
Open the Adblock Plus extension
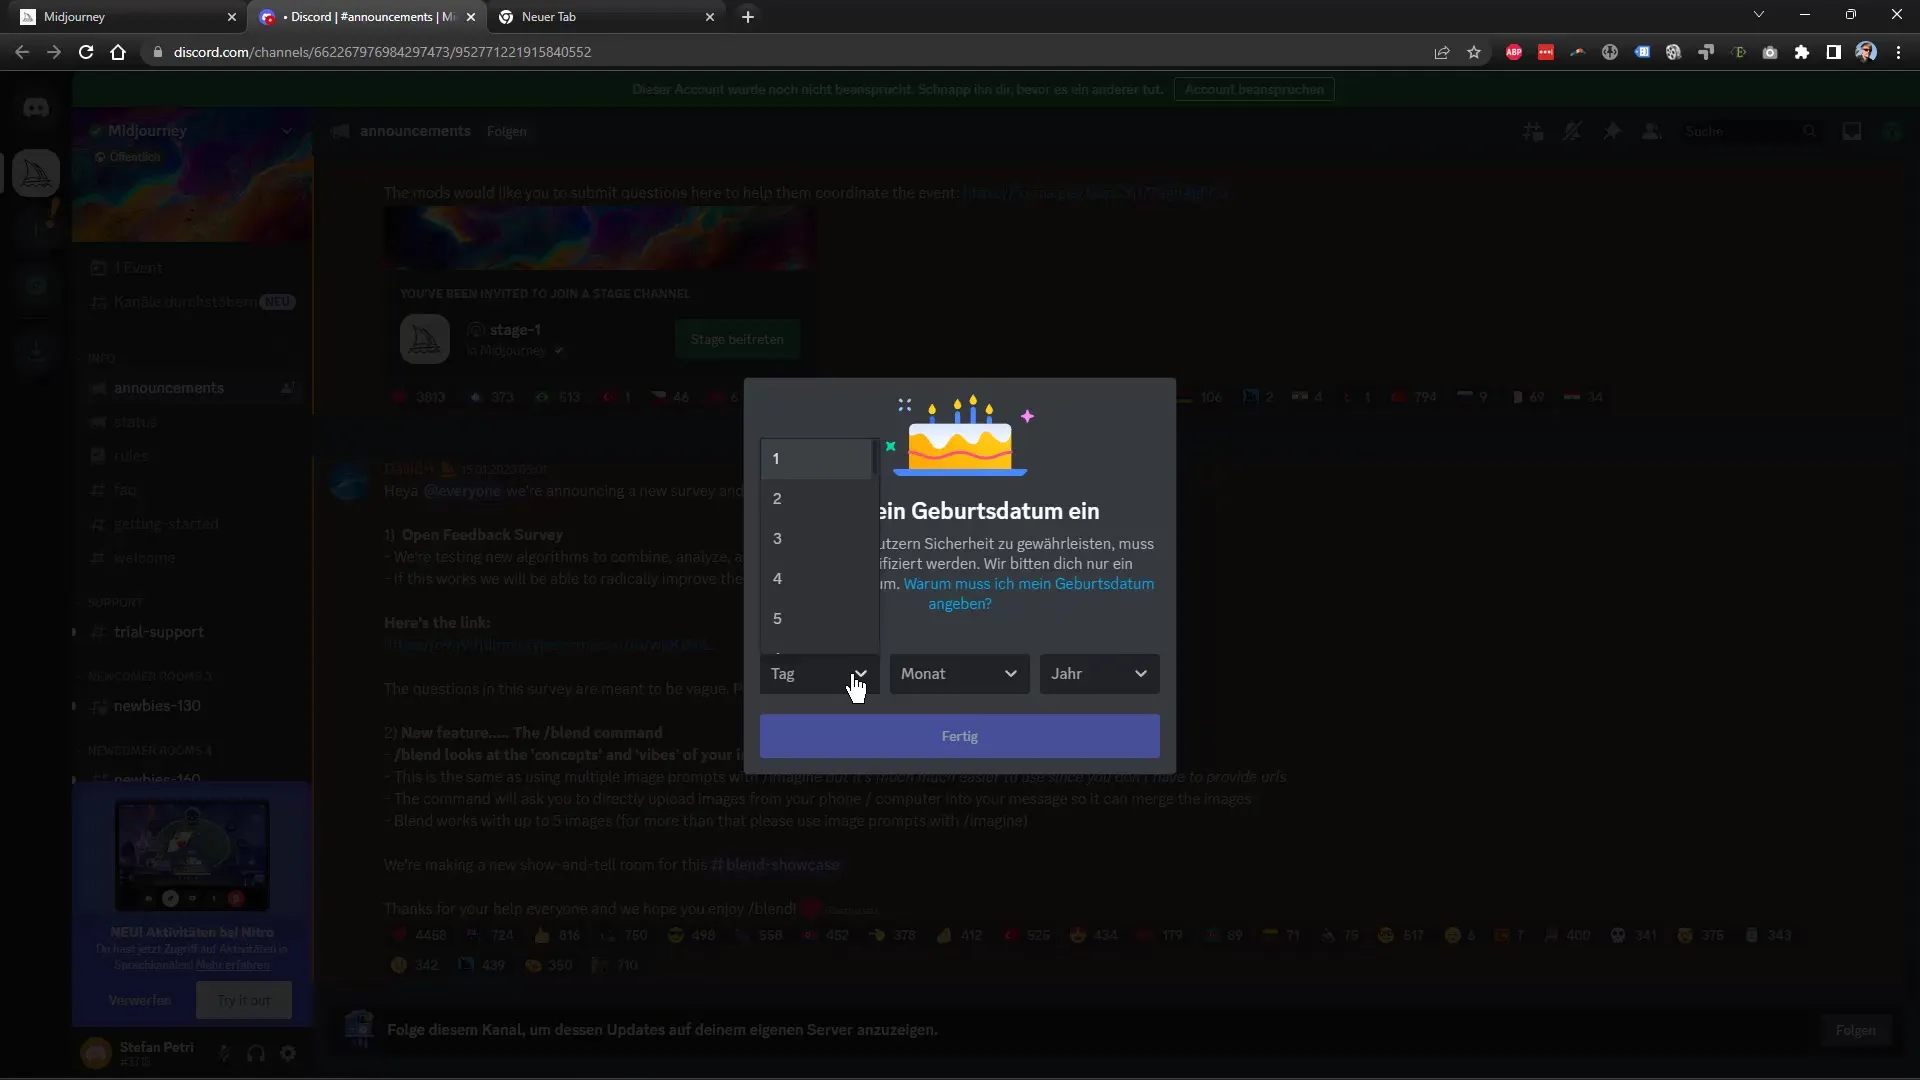point(1514,52)
